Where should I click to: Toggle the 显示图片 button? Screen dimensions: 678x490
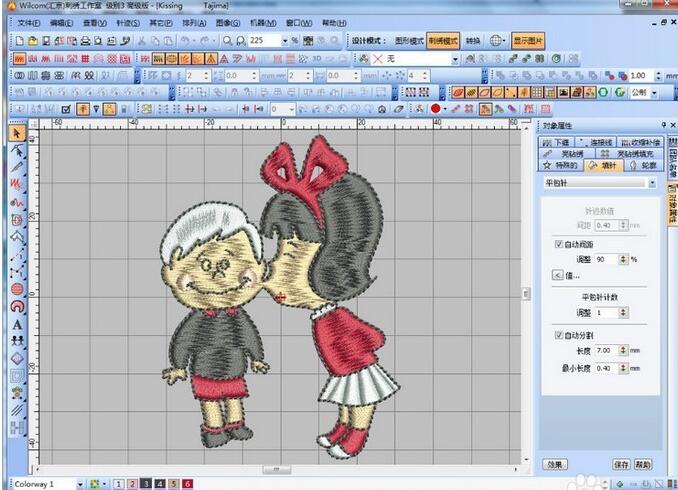(528, 41)
